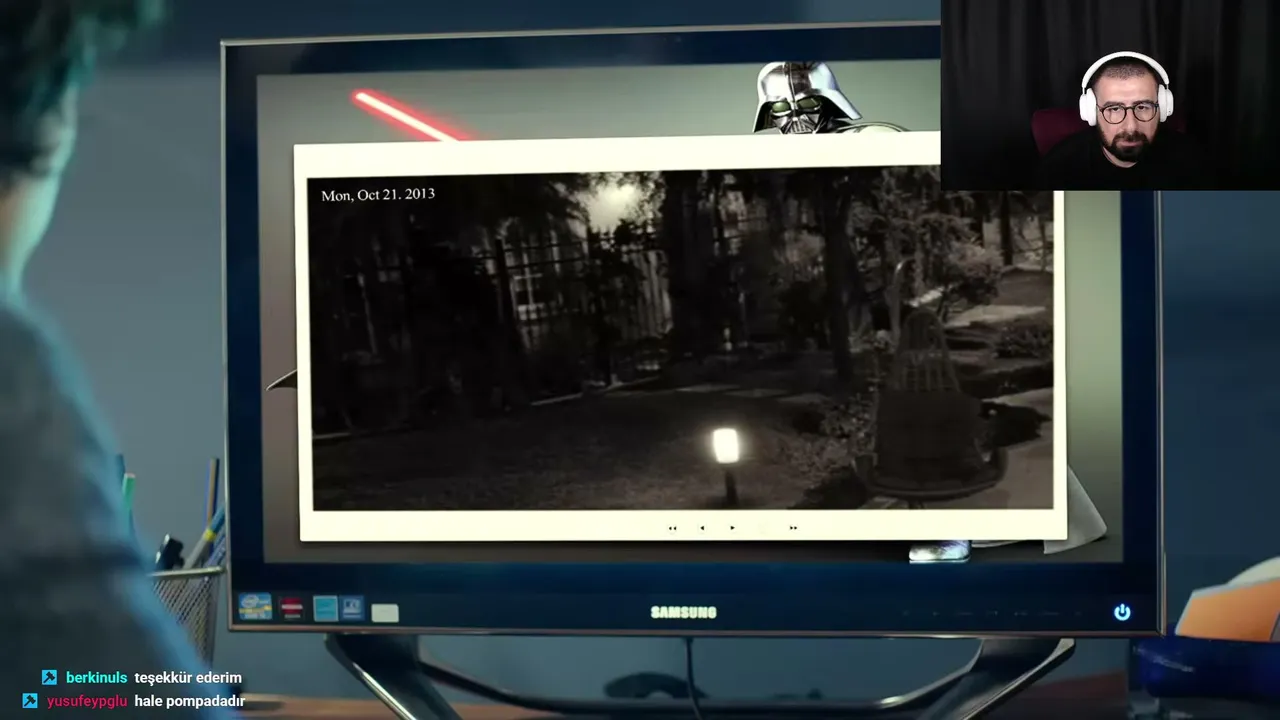Go back one photo with single left arrow

coord(702,528)
